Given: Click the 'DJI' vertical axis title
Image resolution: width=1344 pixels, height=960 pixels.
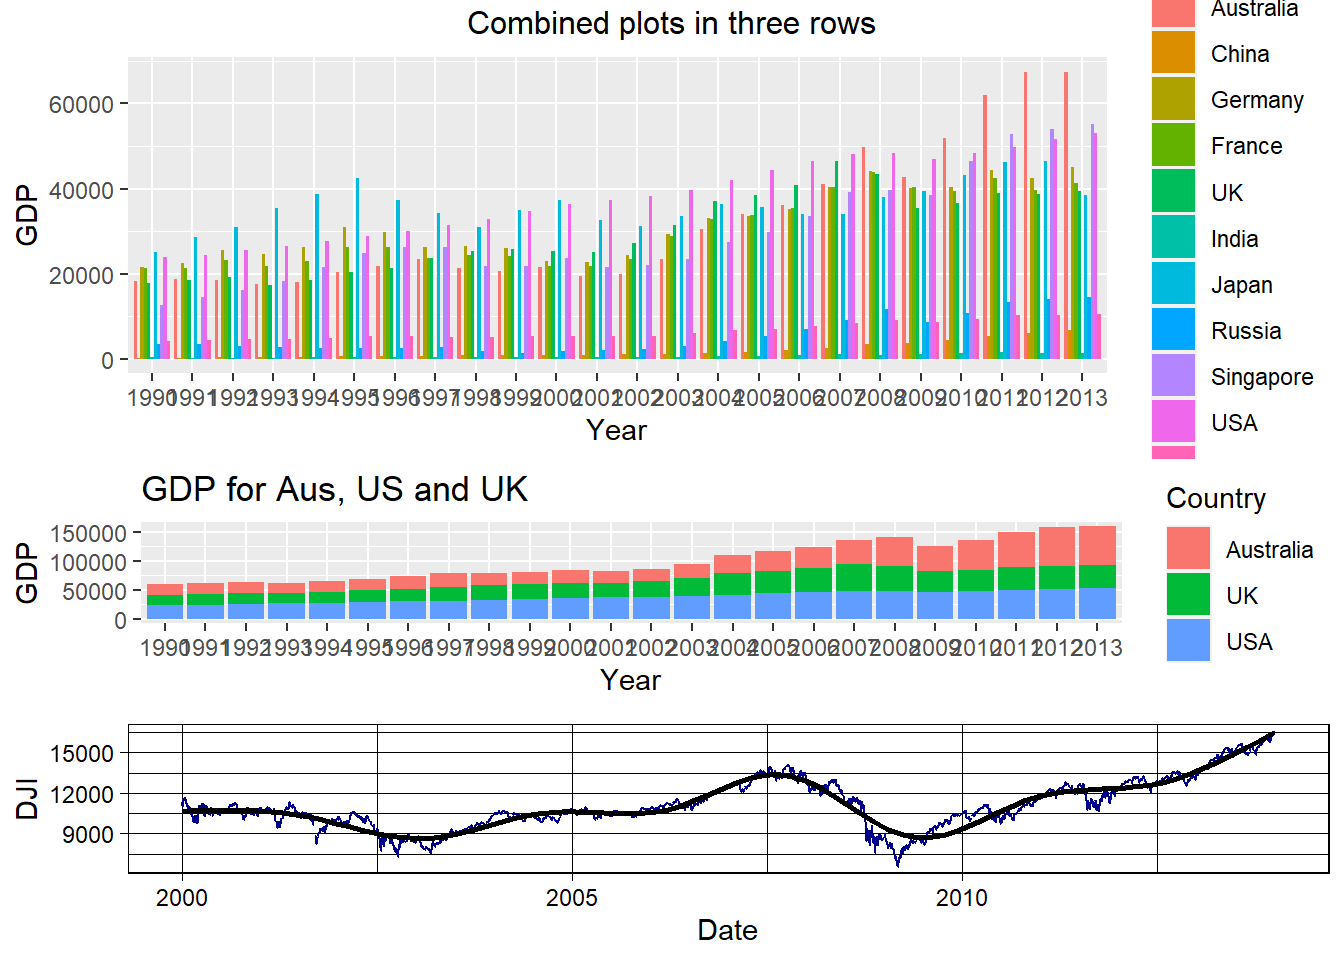Looking at the screenshot, I should tap(27, 799).
